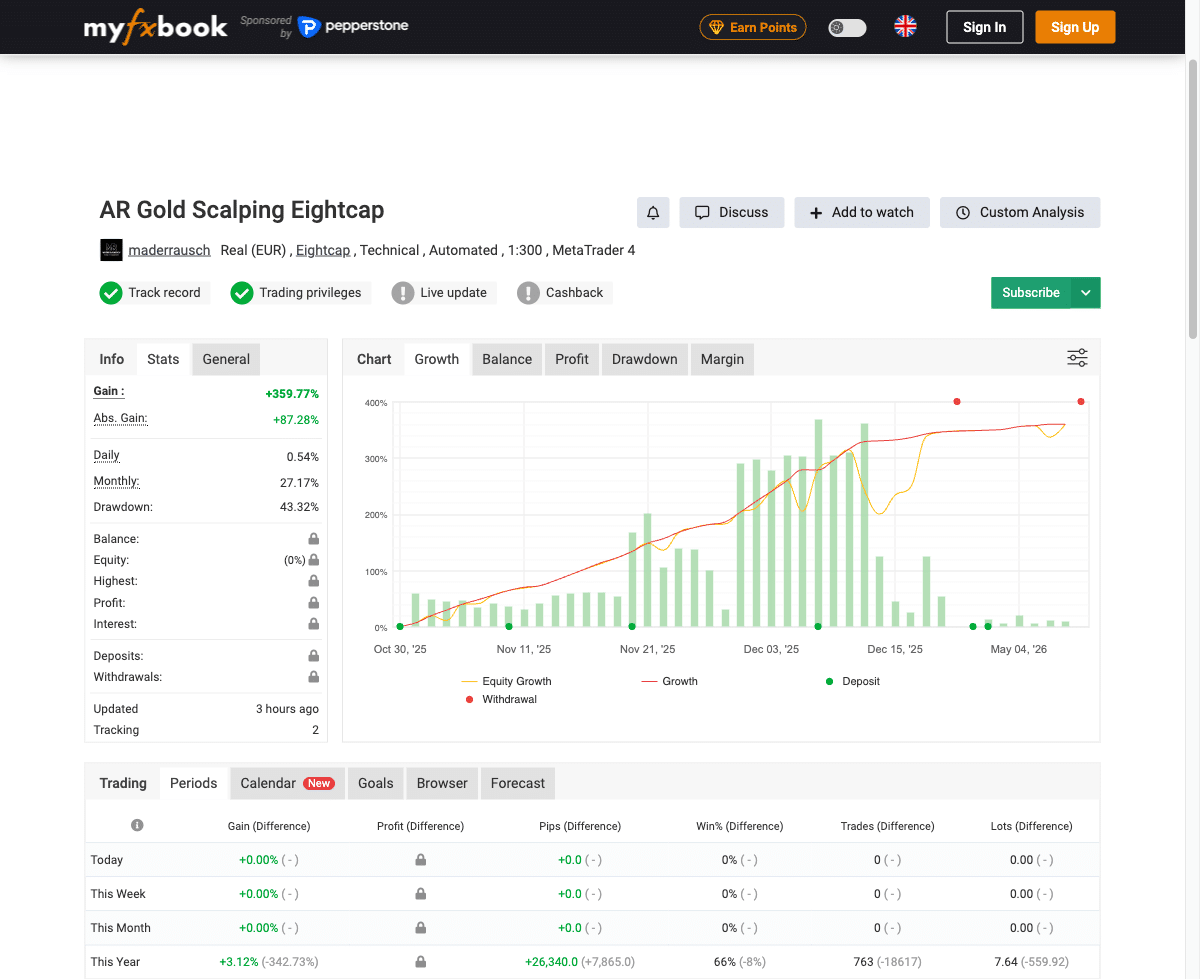Click the notification bell icon
1200x979 pixels.
[653, 212]
